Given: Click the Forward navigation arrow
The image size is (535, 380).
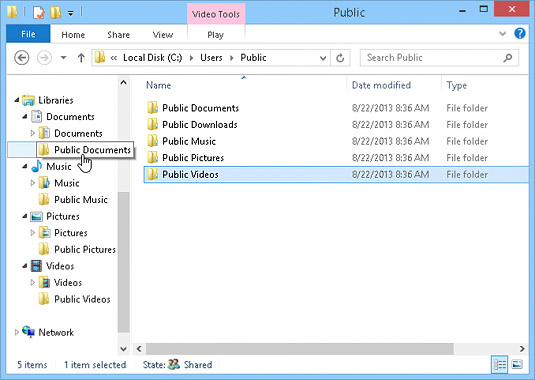Looking at the screenshot, I should [x=44, y=58].
